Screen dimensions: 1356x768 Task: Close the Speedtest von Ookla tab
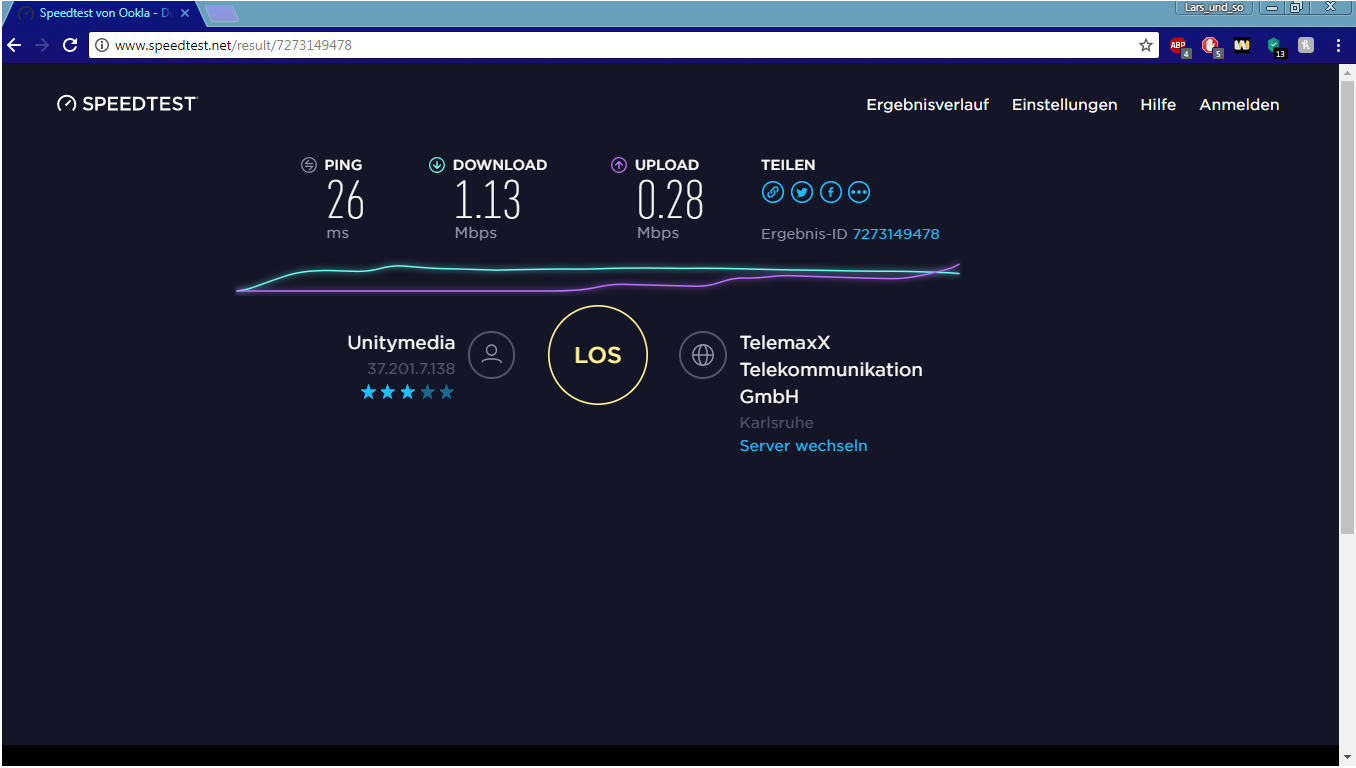(185, 13)
